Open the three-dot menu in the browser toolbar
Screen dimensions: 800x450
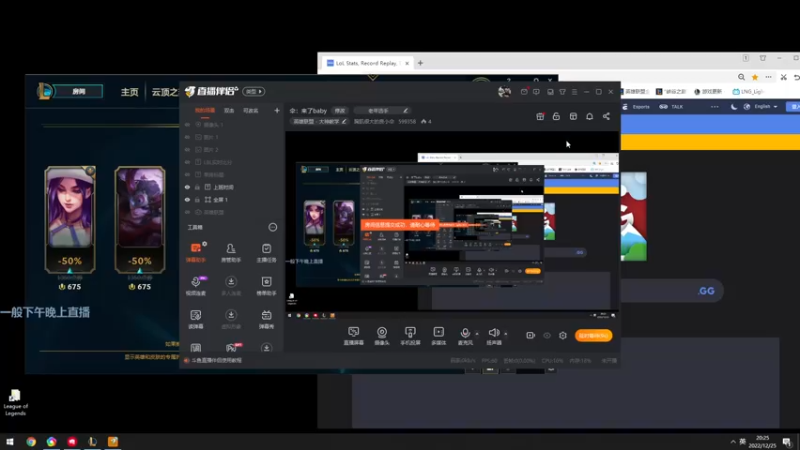[x=768, y=77]
